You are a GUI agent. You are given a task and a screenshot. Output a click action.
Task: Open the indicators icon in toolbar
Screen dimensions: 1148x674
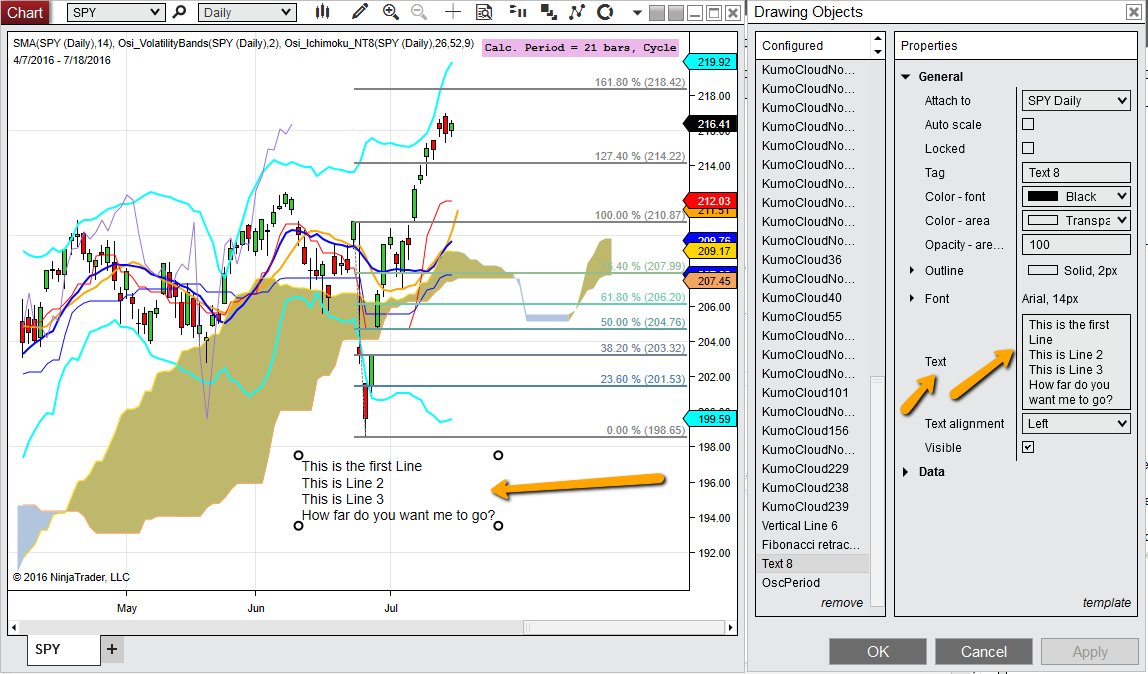click(x=517, y=12)
